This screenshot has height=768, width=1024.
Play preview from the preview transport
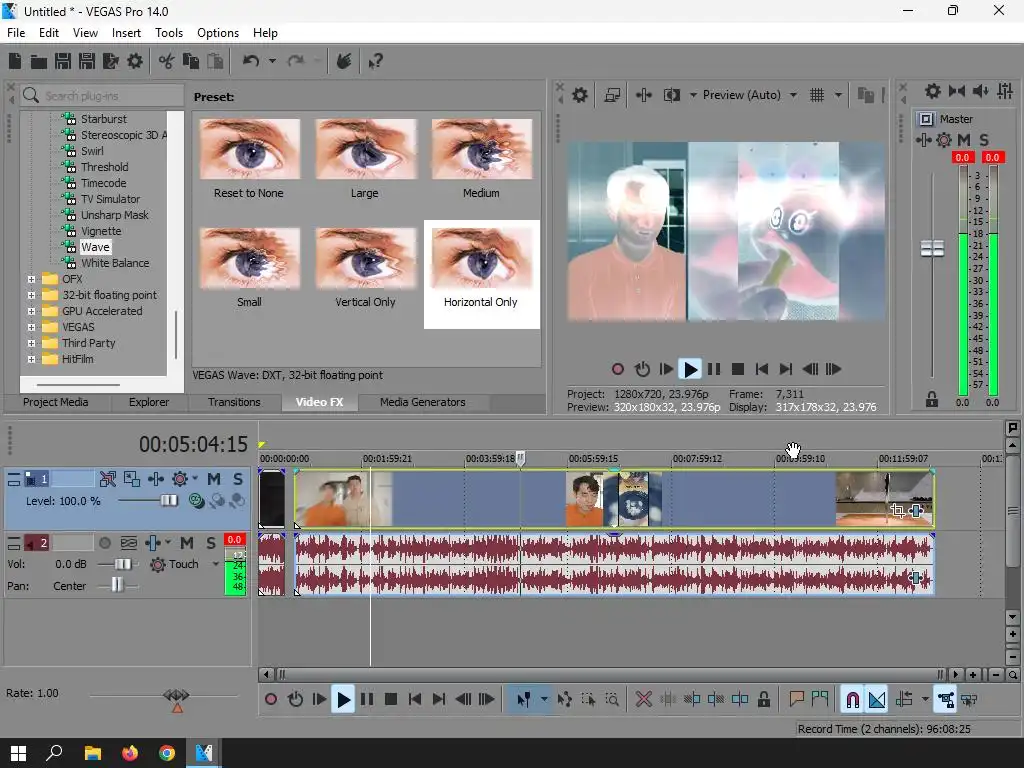tap(690, 369)
